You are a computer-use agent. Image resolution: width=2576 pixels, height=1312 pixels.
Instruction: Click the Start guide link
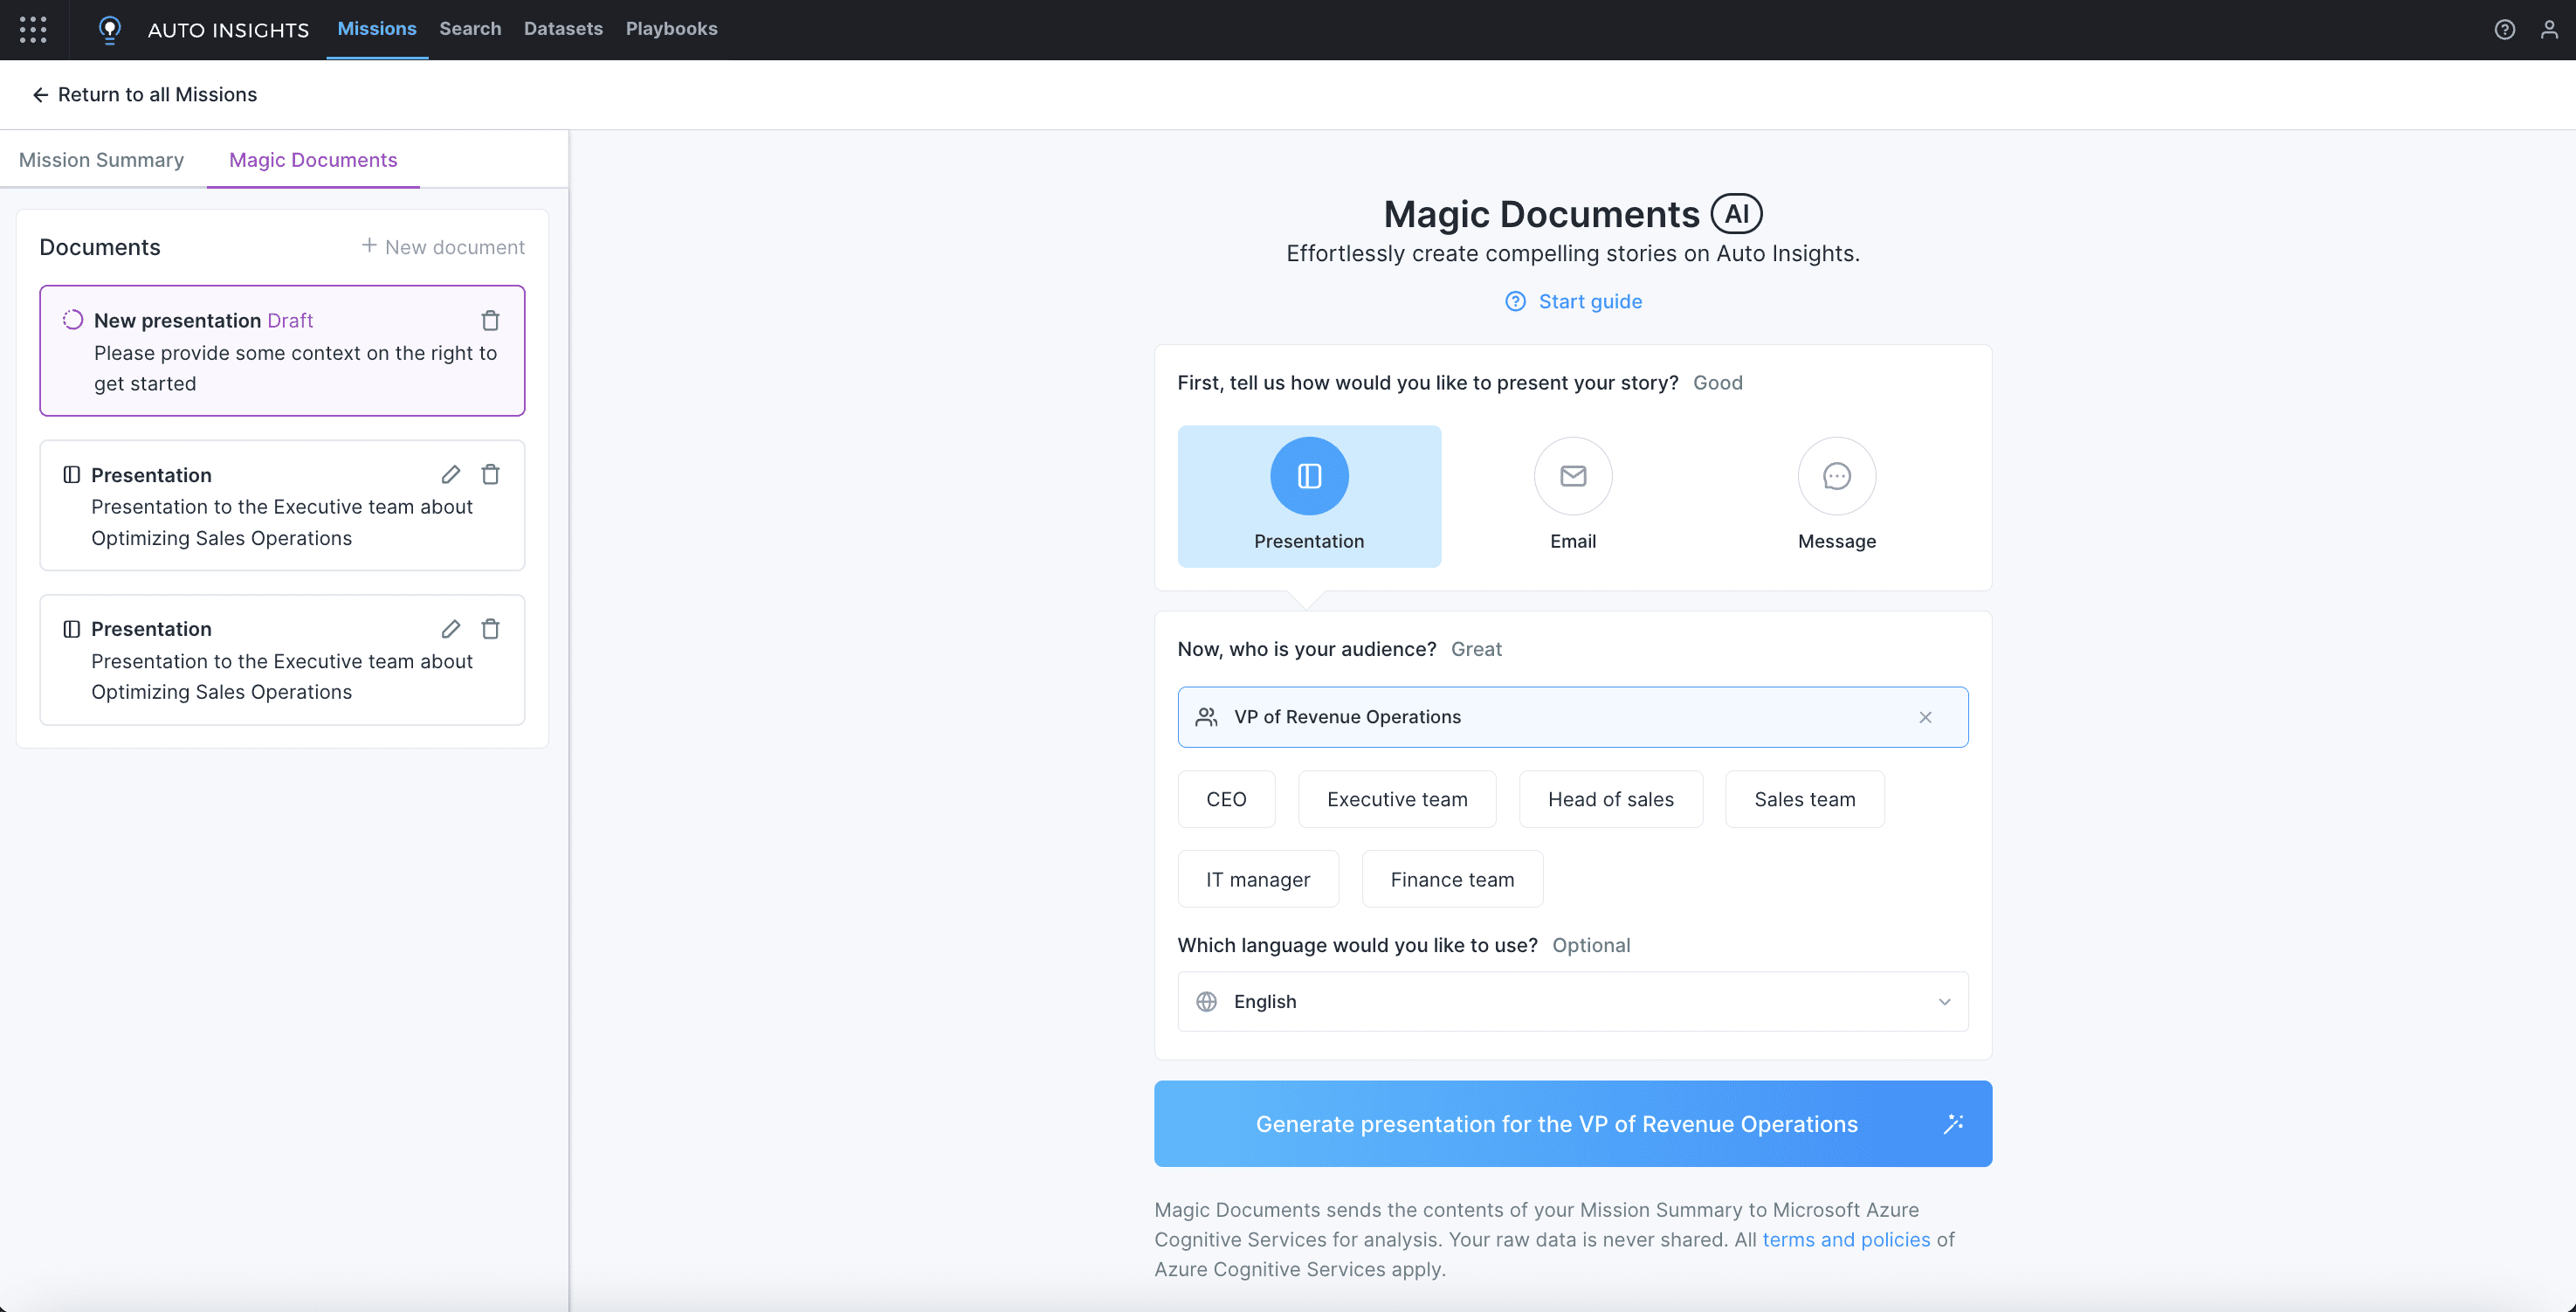pos(1588,301)
